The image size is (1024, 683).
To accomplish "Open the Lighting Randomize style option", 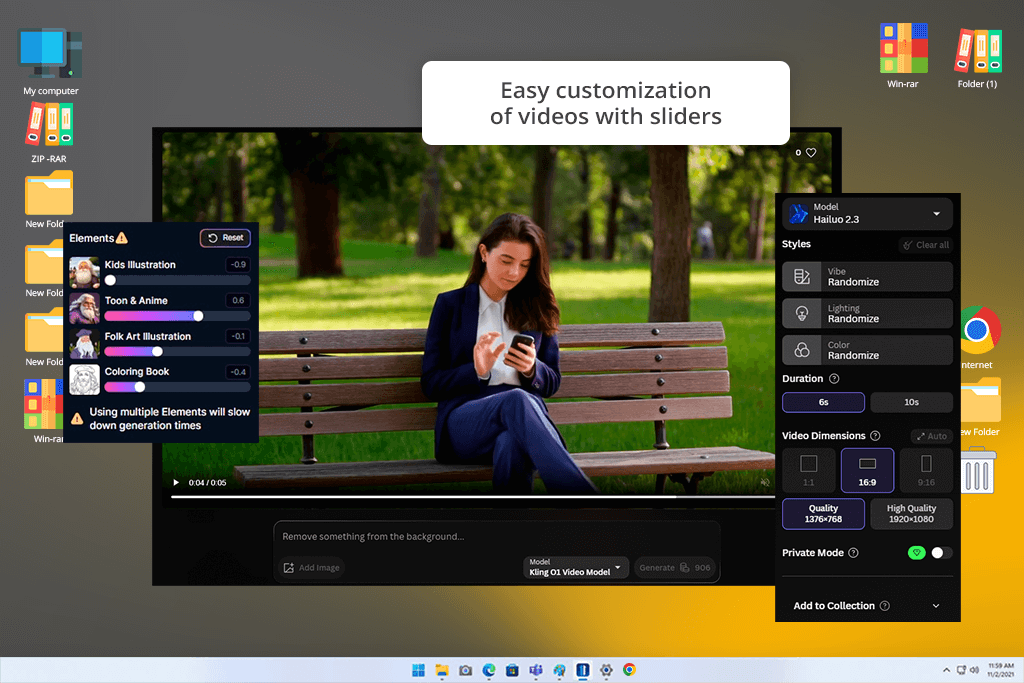I will [867, 313].
